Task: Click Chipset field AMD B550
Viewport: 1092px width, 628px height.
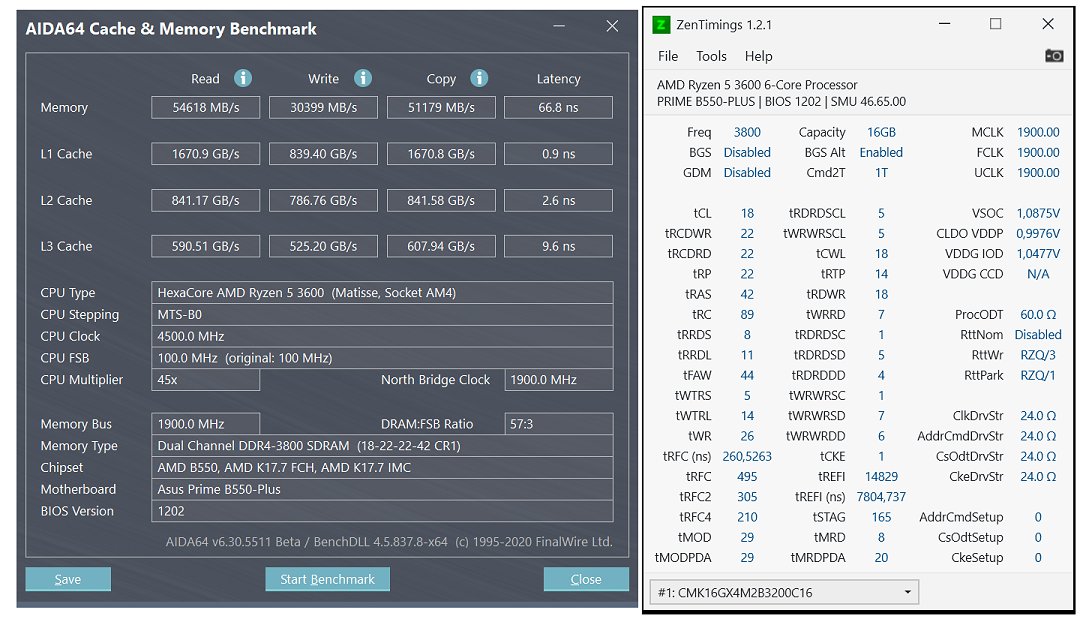Action: pos(382,467)
